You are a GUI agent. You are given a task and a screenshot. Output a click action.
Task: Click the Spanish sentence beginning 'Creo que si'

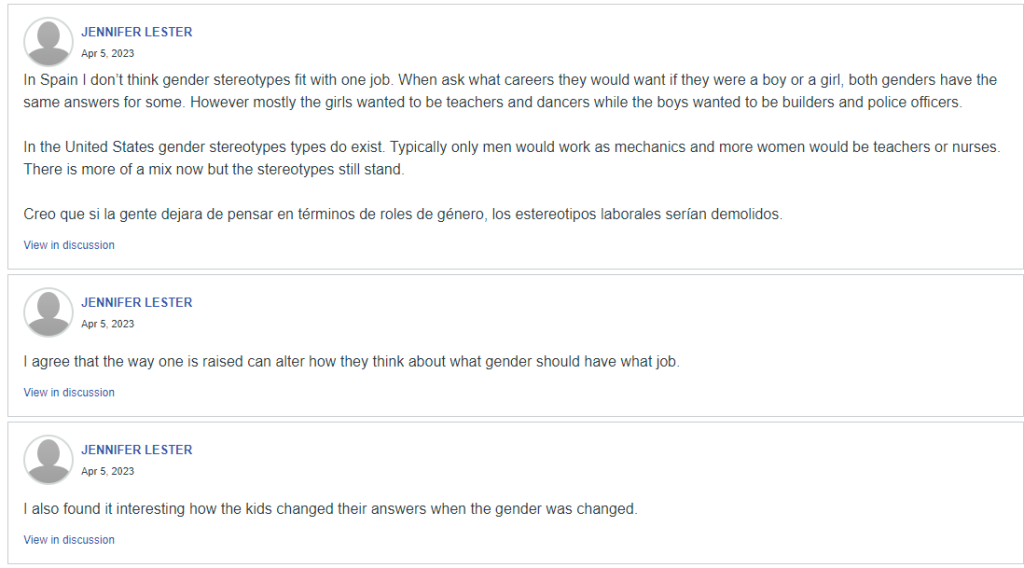(x=403, y=214)
